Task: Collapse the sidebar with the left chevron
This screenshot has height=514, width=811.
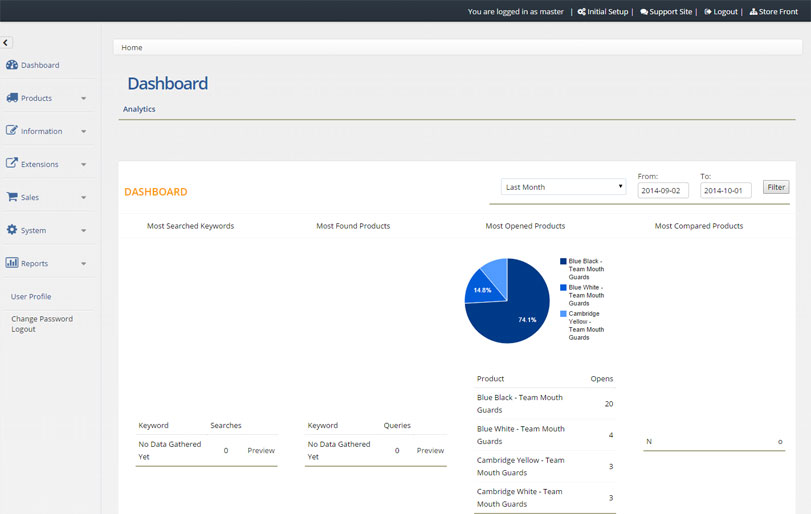Action: [x=6, y=42]
